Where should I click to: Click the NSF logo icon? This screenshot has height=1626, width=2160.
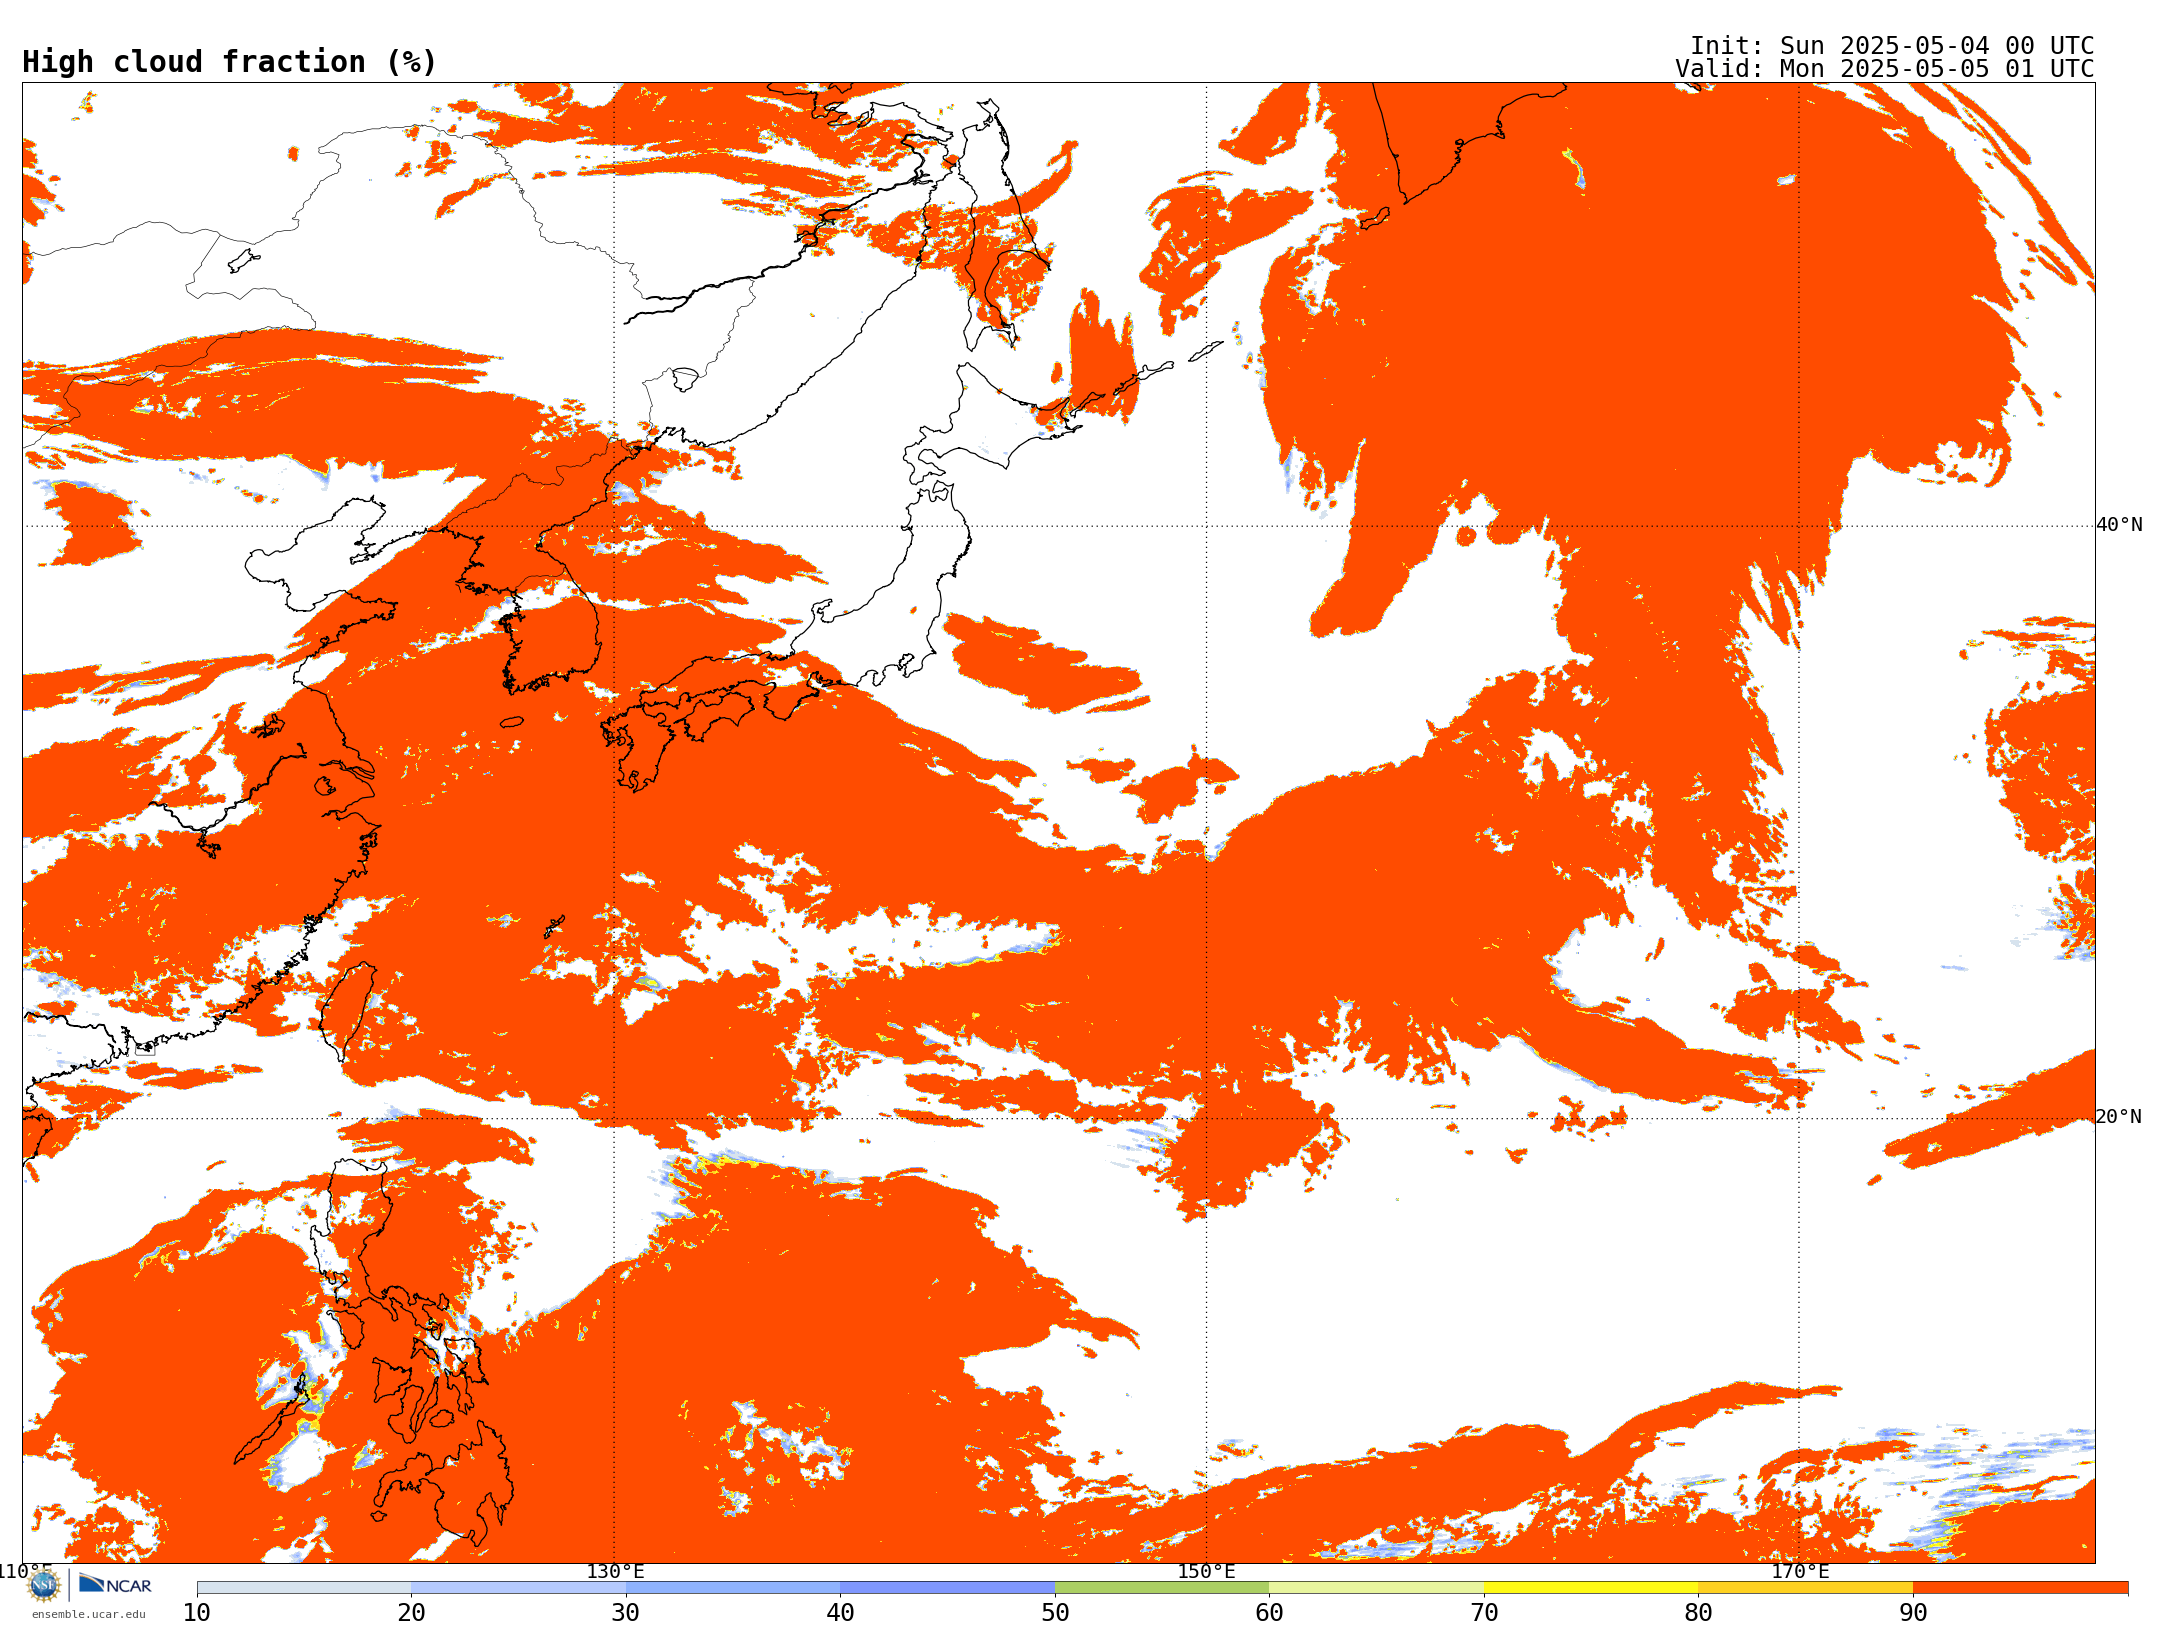[44, 1585]
